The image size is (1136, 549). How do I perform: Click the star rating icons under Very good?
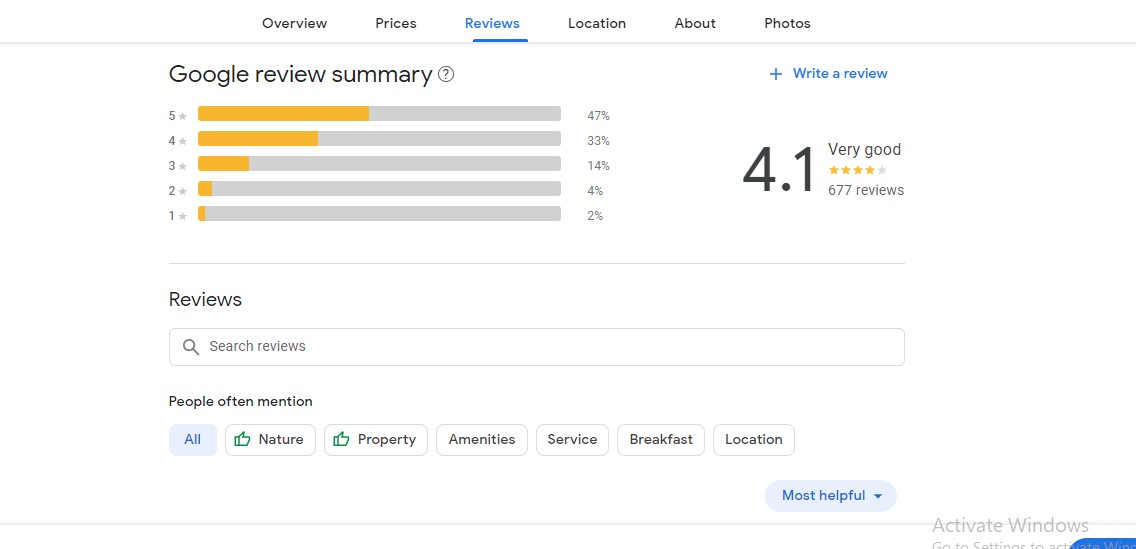[857, 170]
